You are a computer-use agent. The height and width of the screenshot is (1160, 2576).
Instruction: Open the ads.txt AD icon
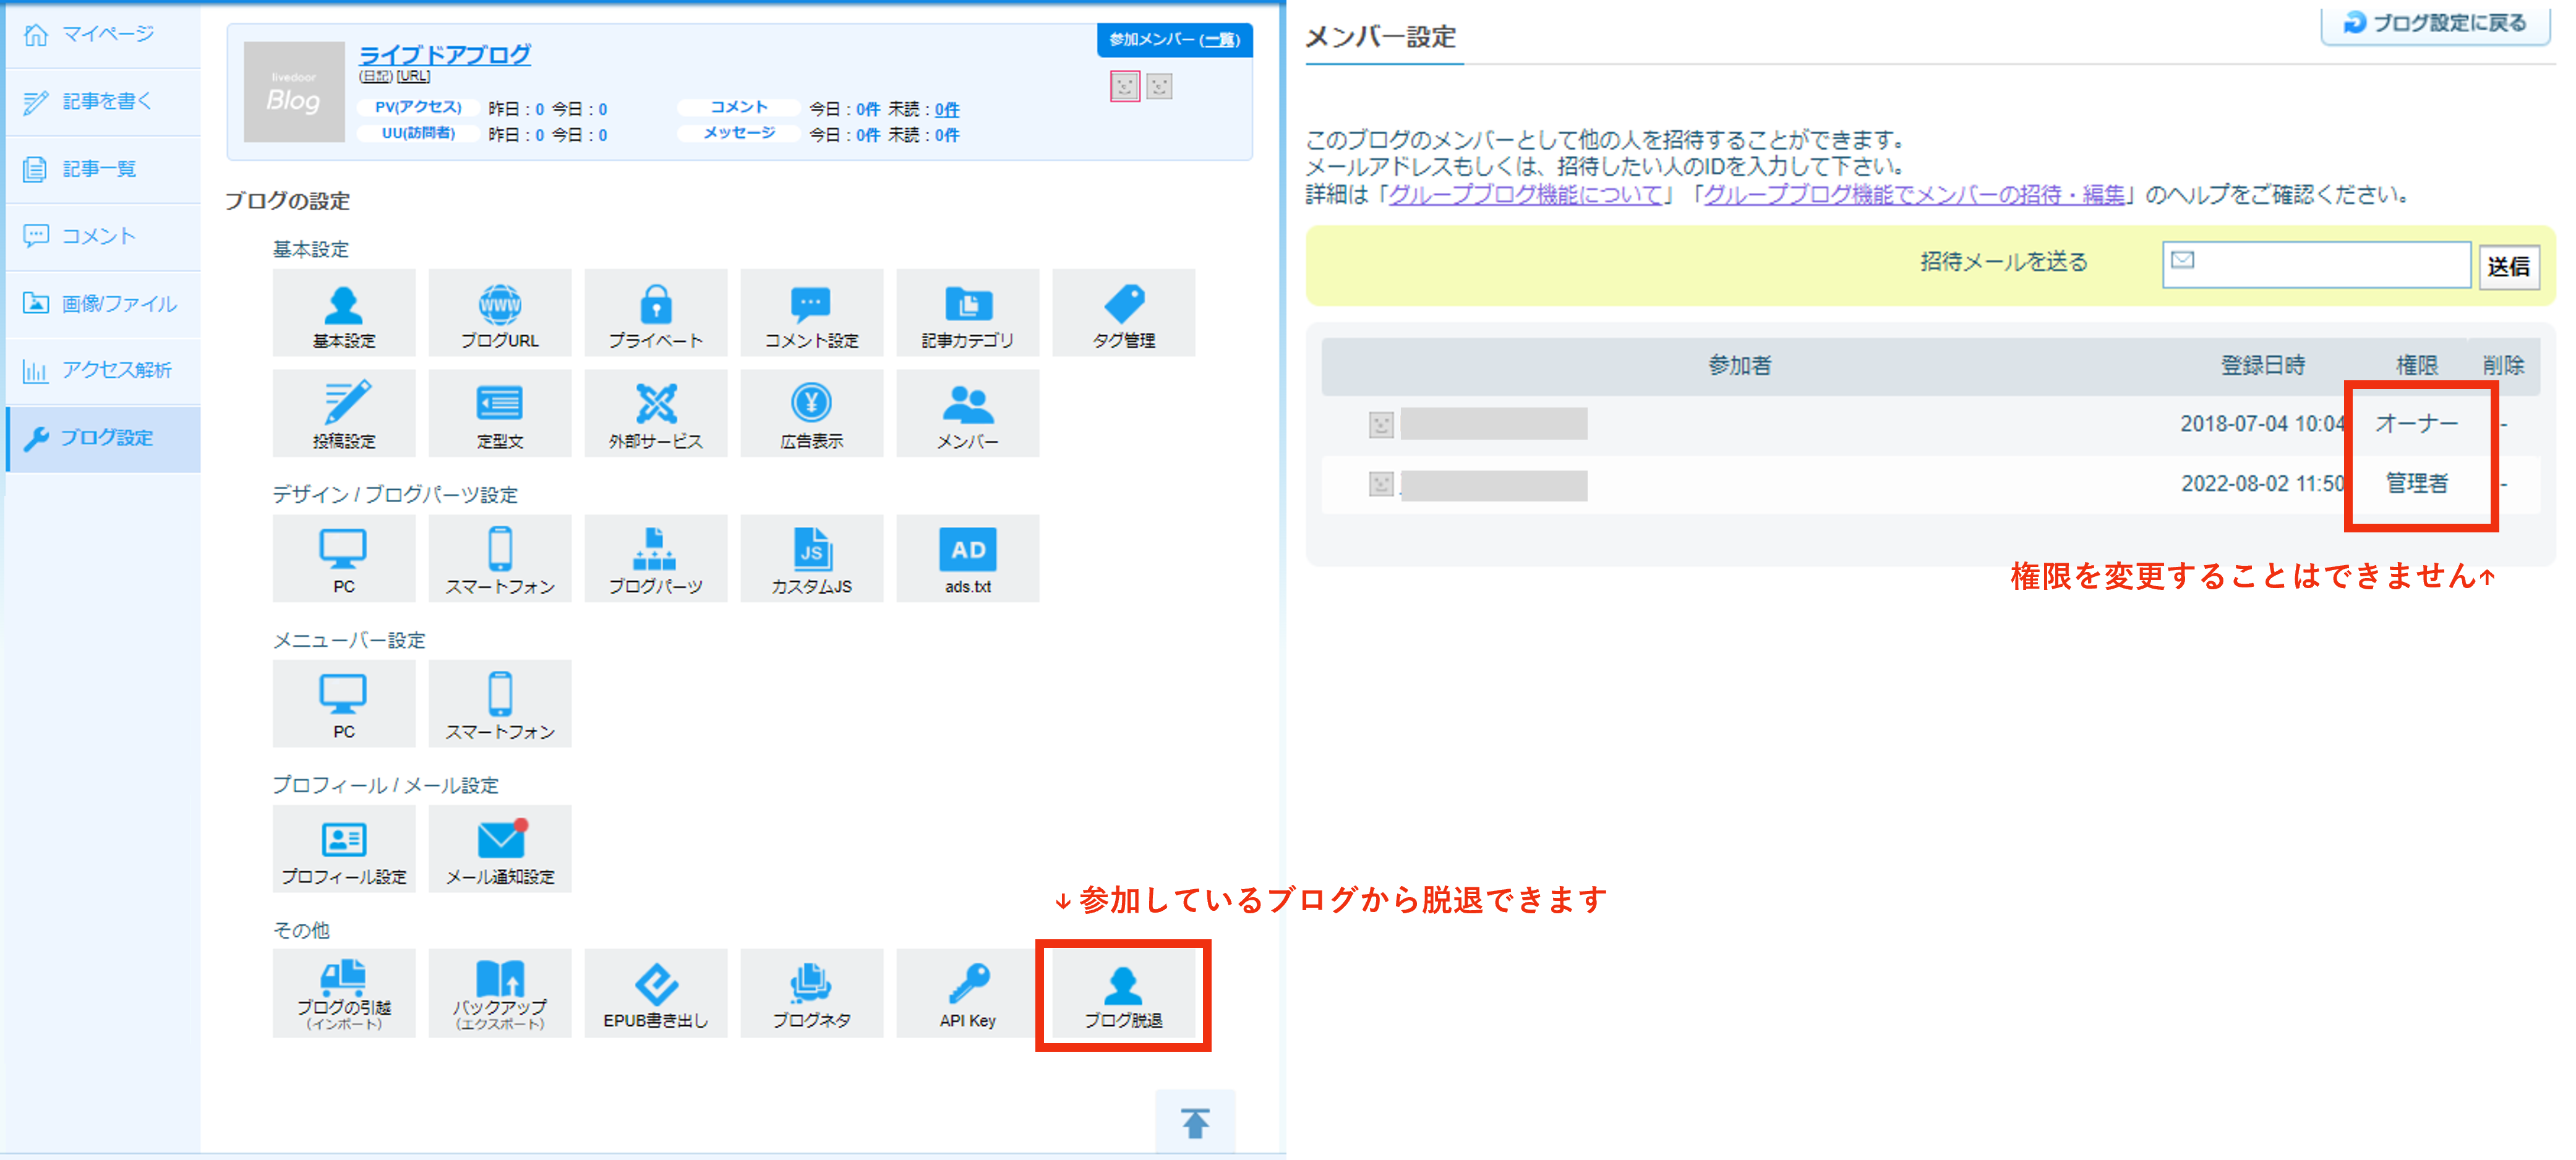click(x=967, y=558)
